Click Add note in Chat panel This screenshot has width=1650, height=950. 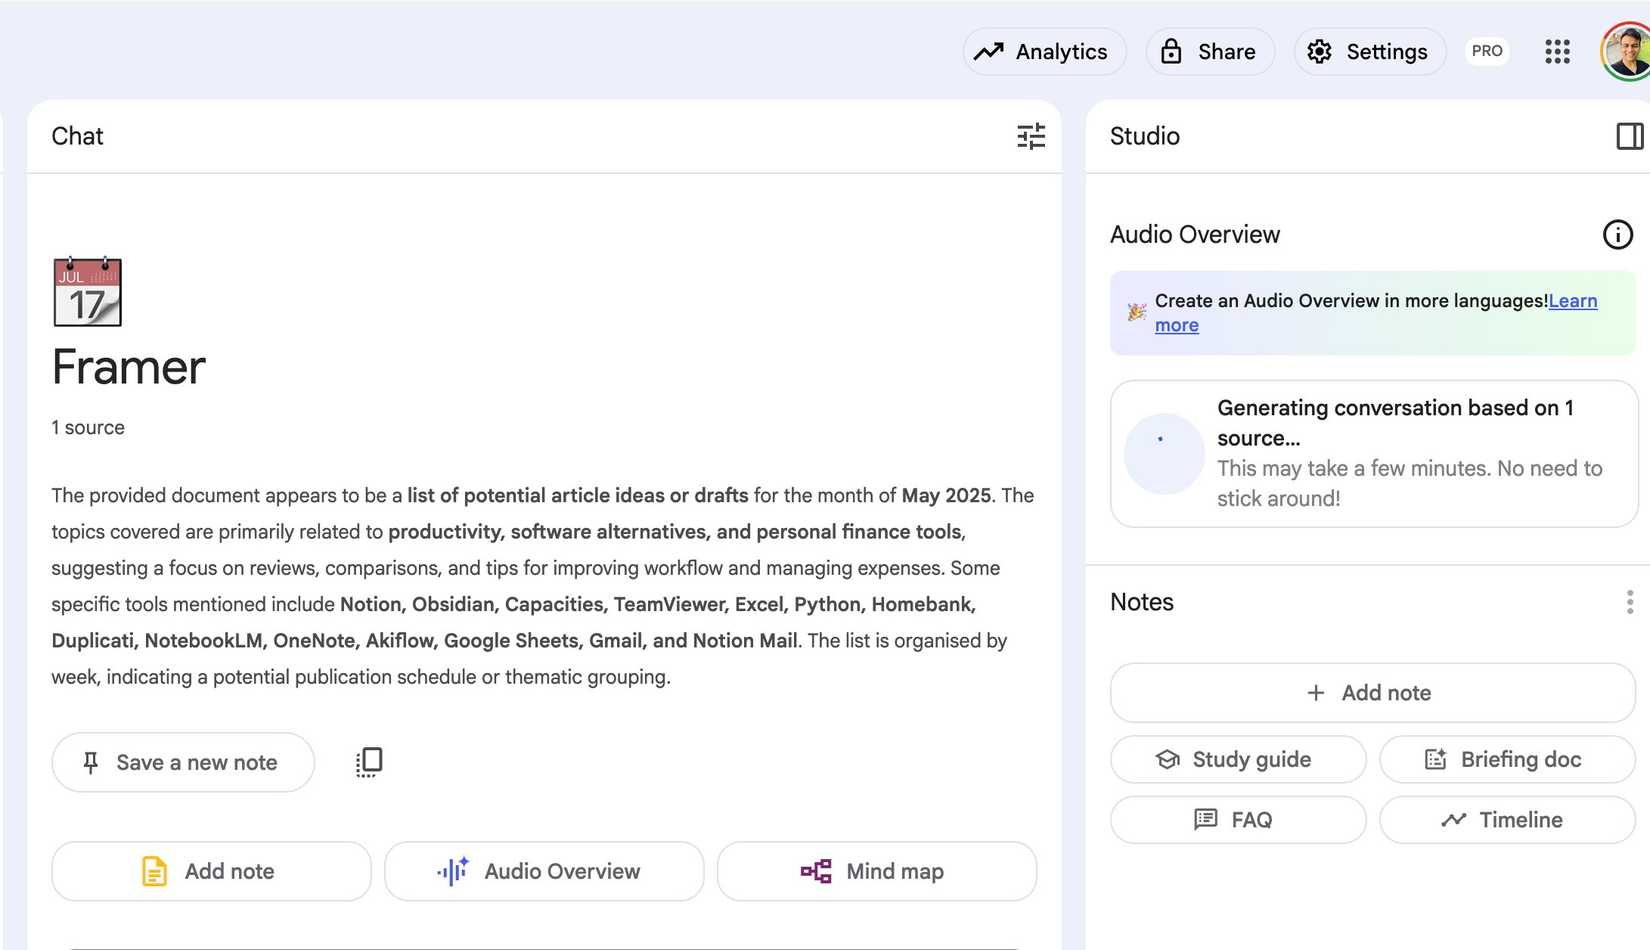tap(211, 871)
